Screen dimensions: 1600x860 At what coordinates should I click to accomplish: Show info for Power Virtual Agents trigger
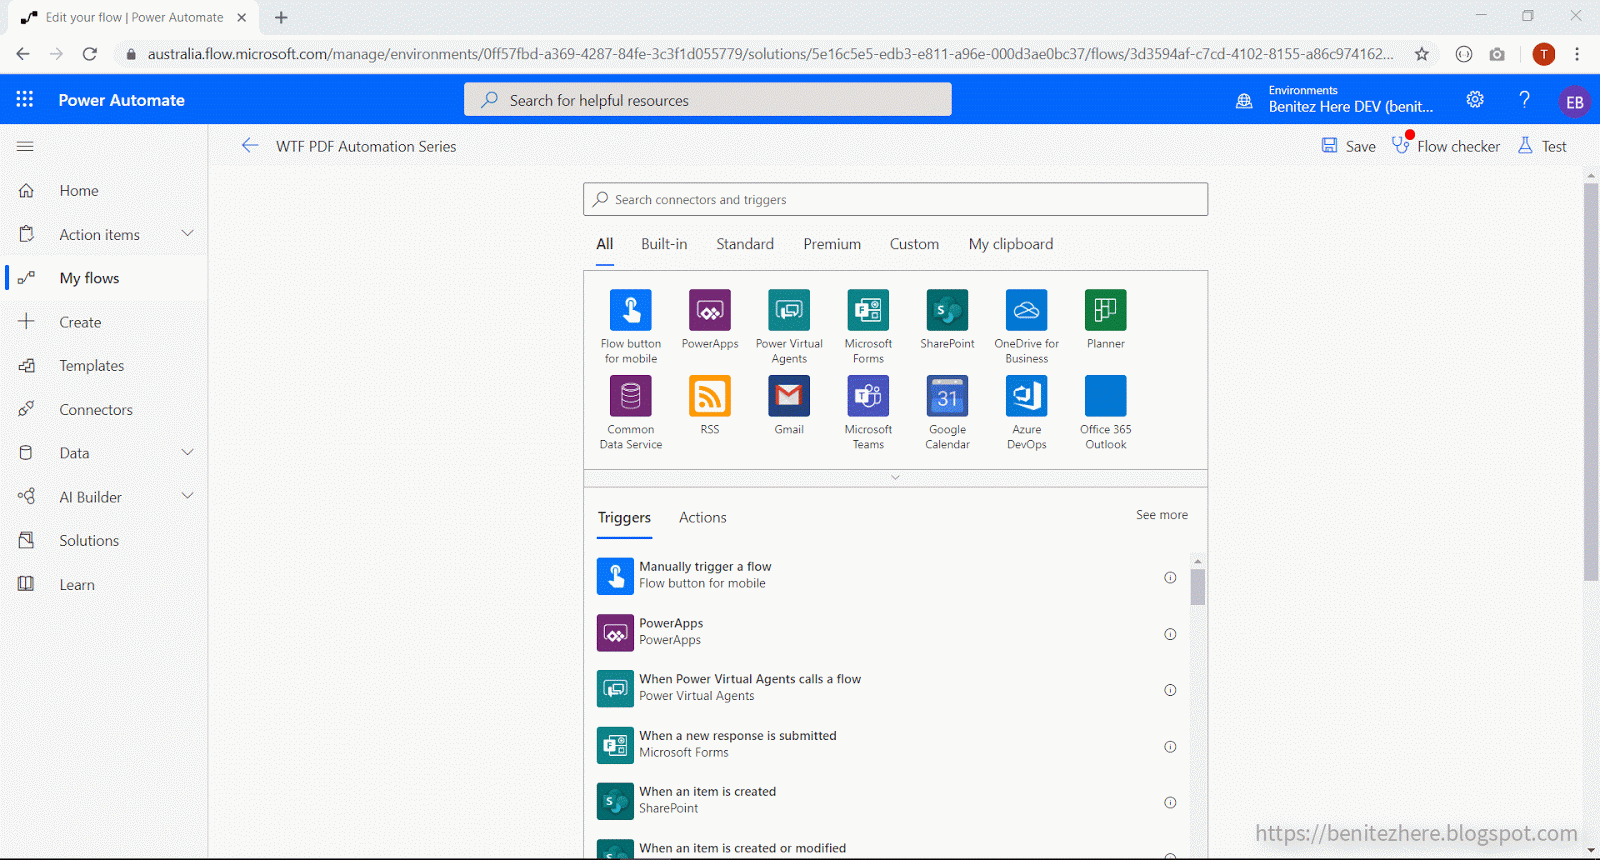coord(1170,690)
